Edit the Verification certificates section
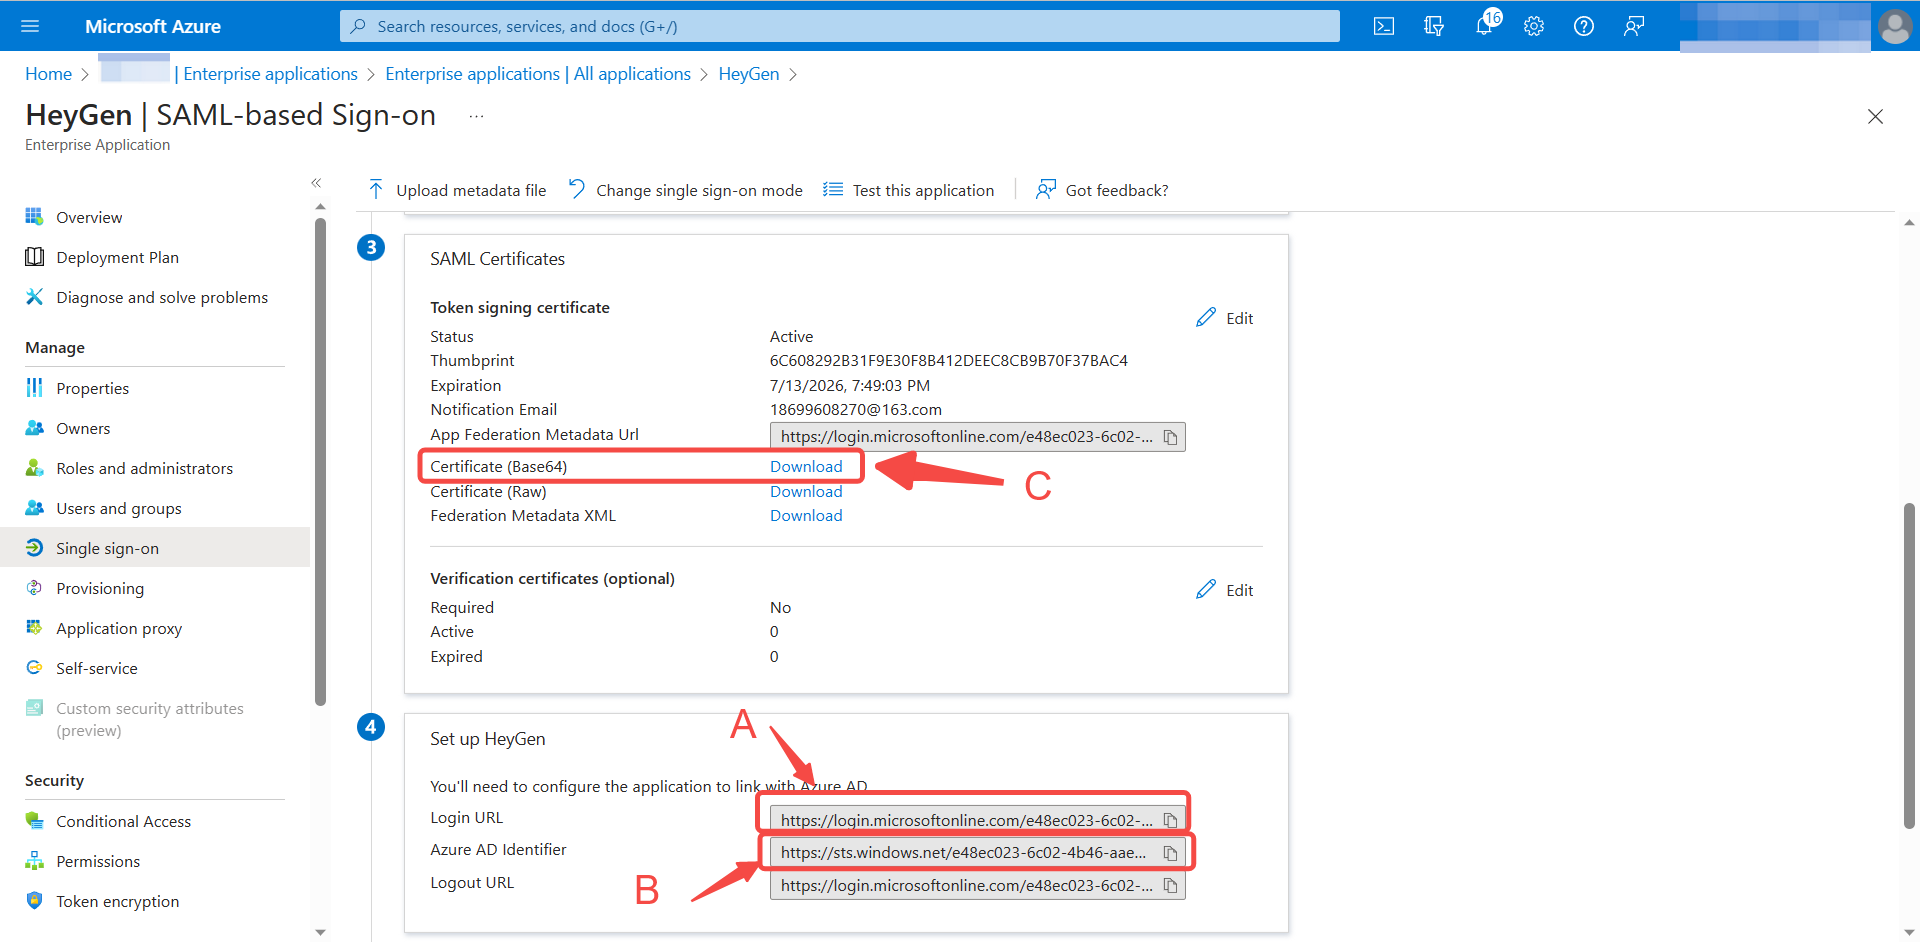The image size is (1920, 942). click(1225, 590)
